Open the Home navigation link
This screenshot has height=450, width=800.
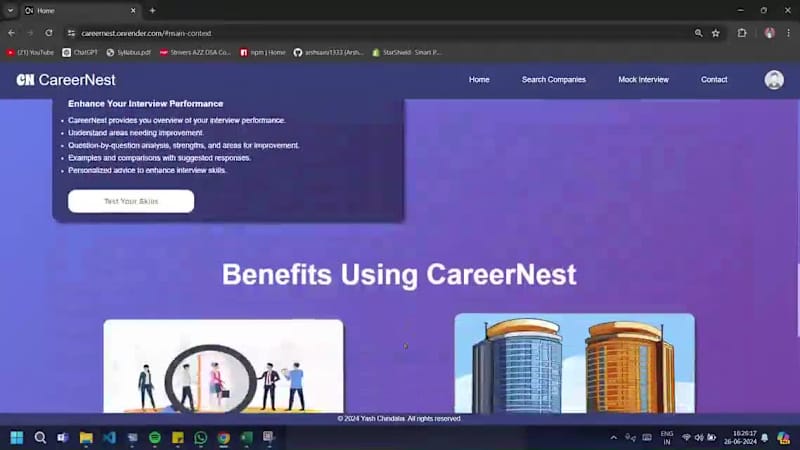(479, 80)
